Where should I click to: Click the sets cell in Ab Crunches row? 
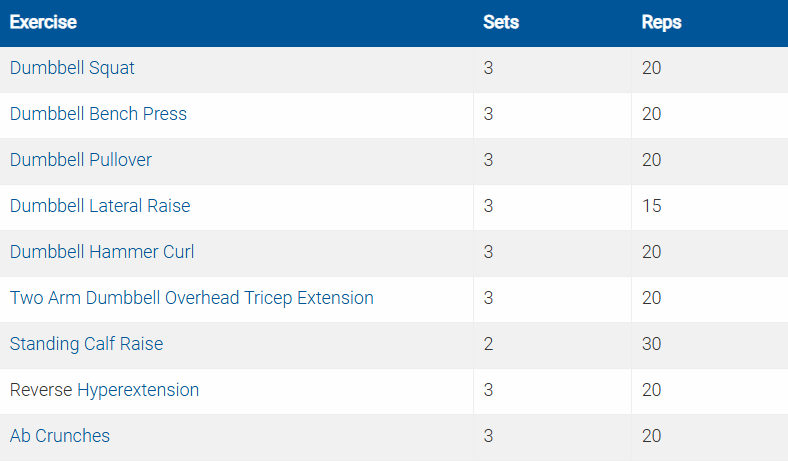488,437
